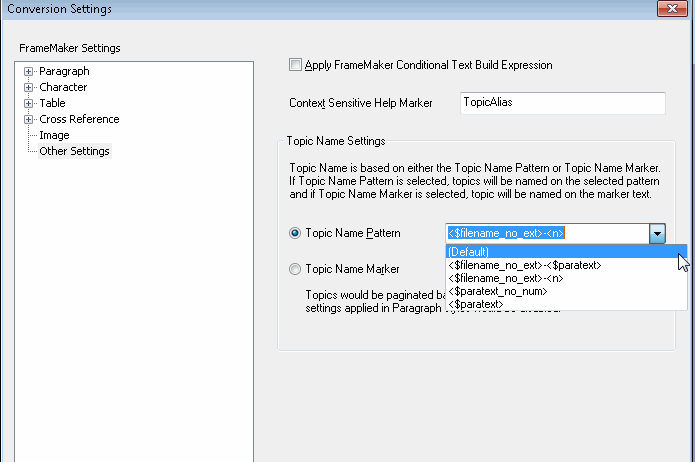Choose (Default) from the pattern list

566,251
